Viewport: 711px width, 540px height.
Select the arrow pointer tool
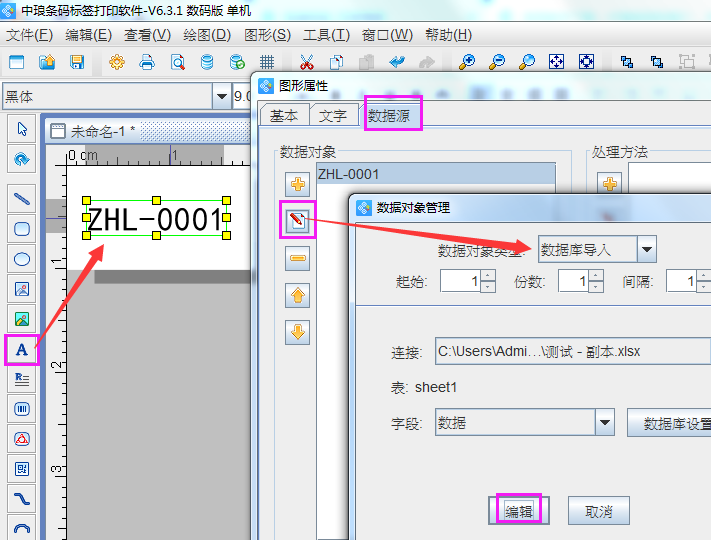(22, 129)
